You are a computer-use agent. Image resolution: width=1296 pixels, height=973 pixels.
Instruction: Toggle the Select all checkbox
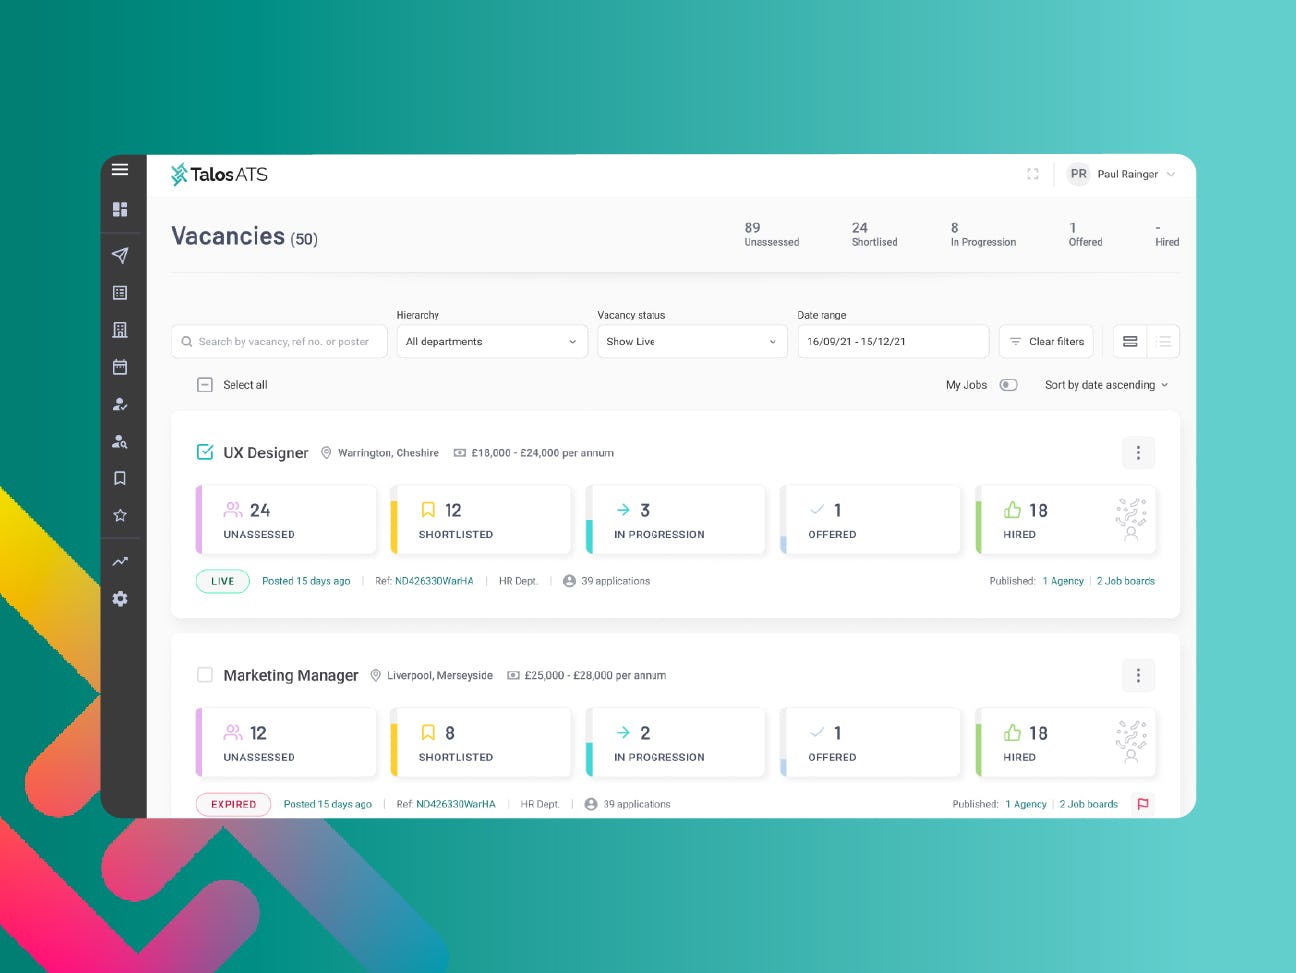point(205,385)
